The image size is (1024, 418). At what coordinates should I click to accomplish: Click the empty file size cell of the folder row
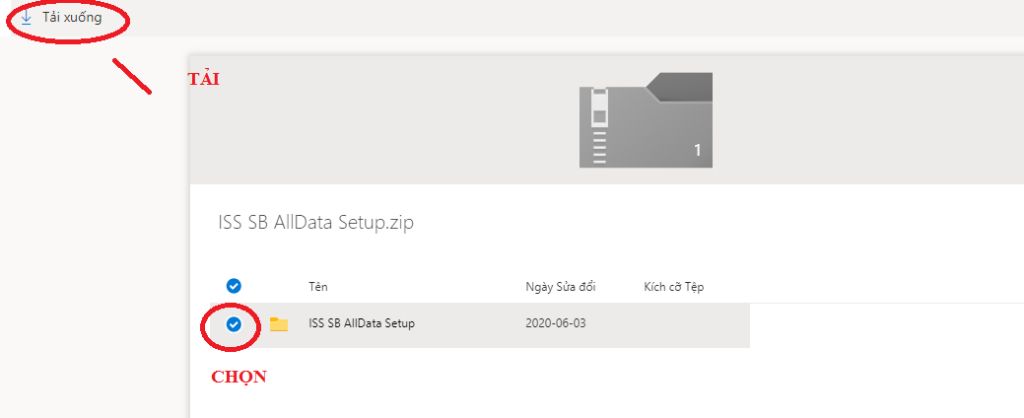674,324
